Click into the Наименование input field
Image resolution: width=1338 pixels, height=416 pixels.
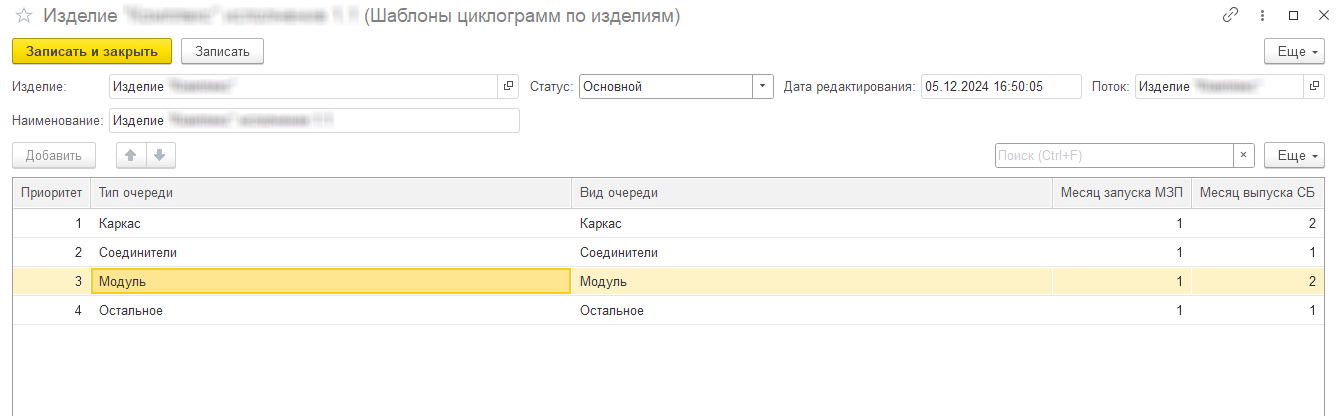point(314,121)
